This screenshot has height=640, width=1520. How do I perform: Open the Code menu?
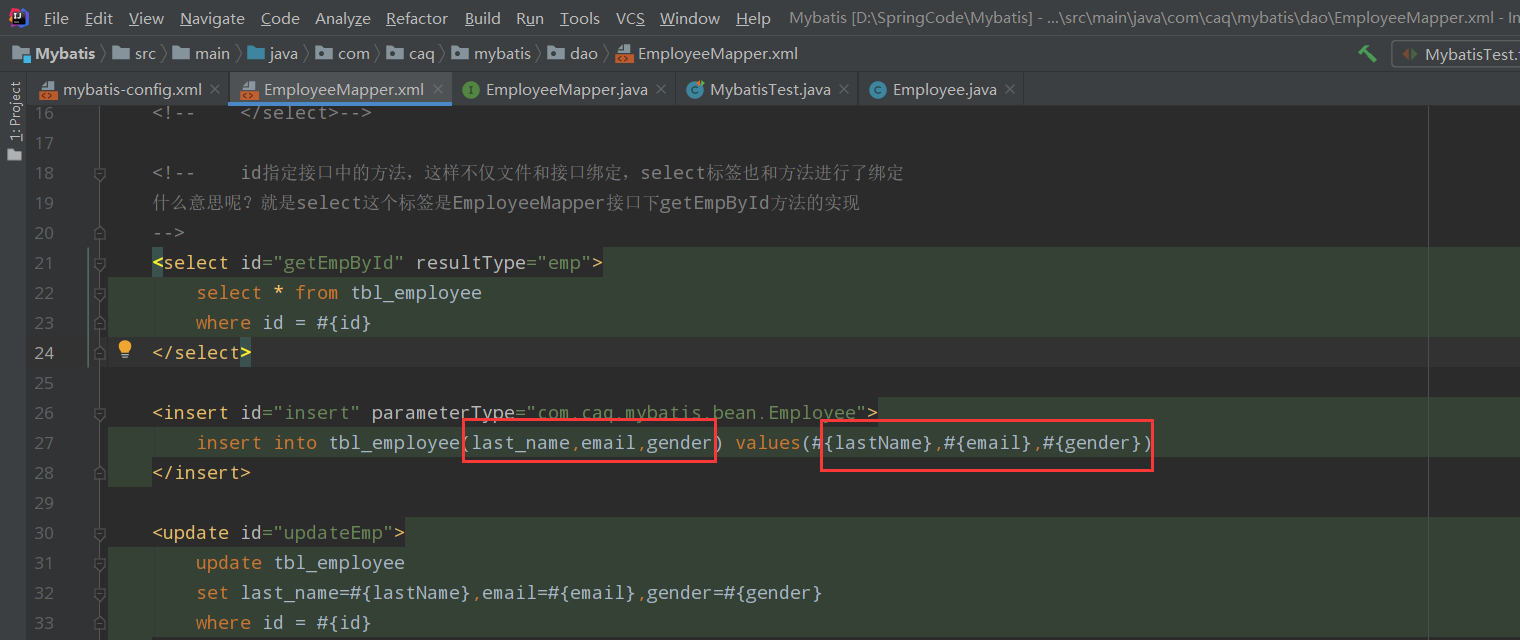(280, 18)
